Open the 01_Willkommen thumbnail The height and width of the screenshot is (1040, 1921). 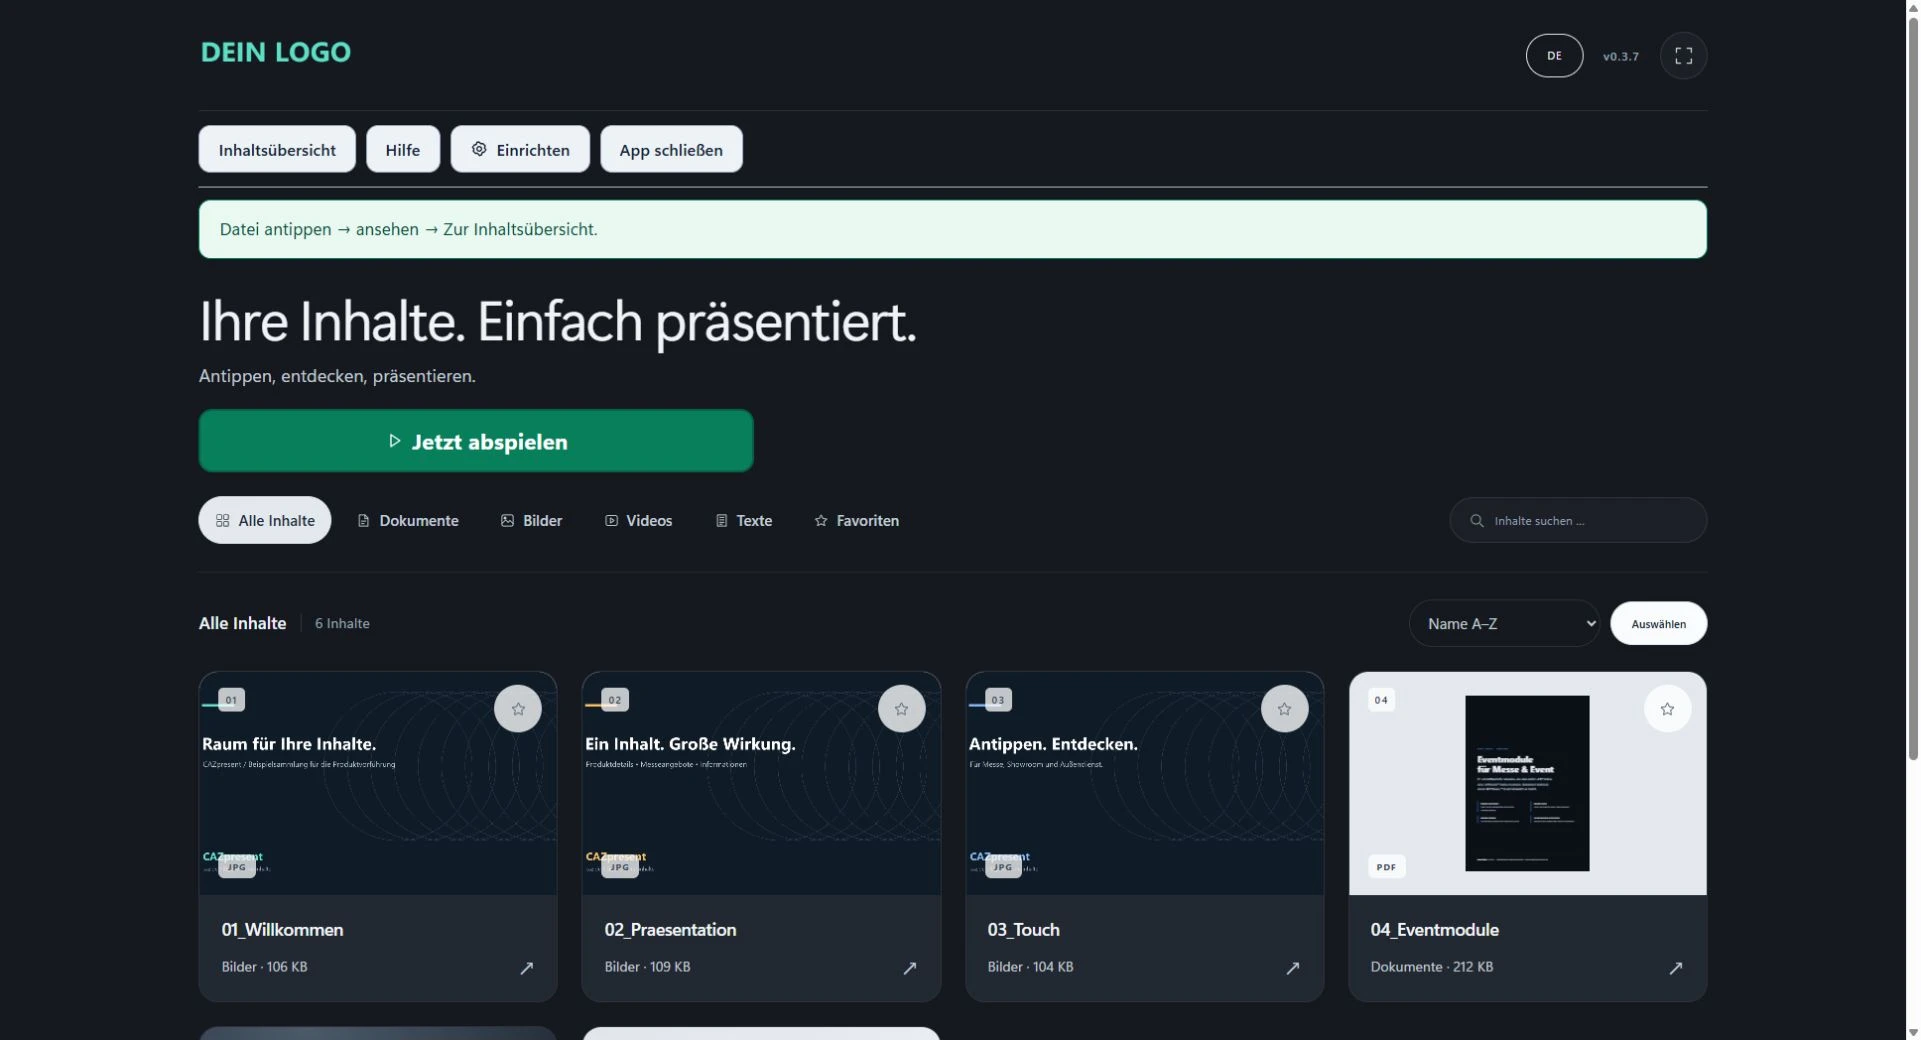click(x=378, y=784)
